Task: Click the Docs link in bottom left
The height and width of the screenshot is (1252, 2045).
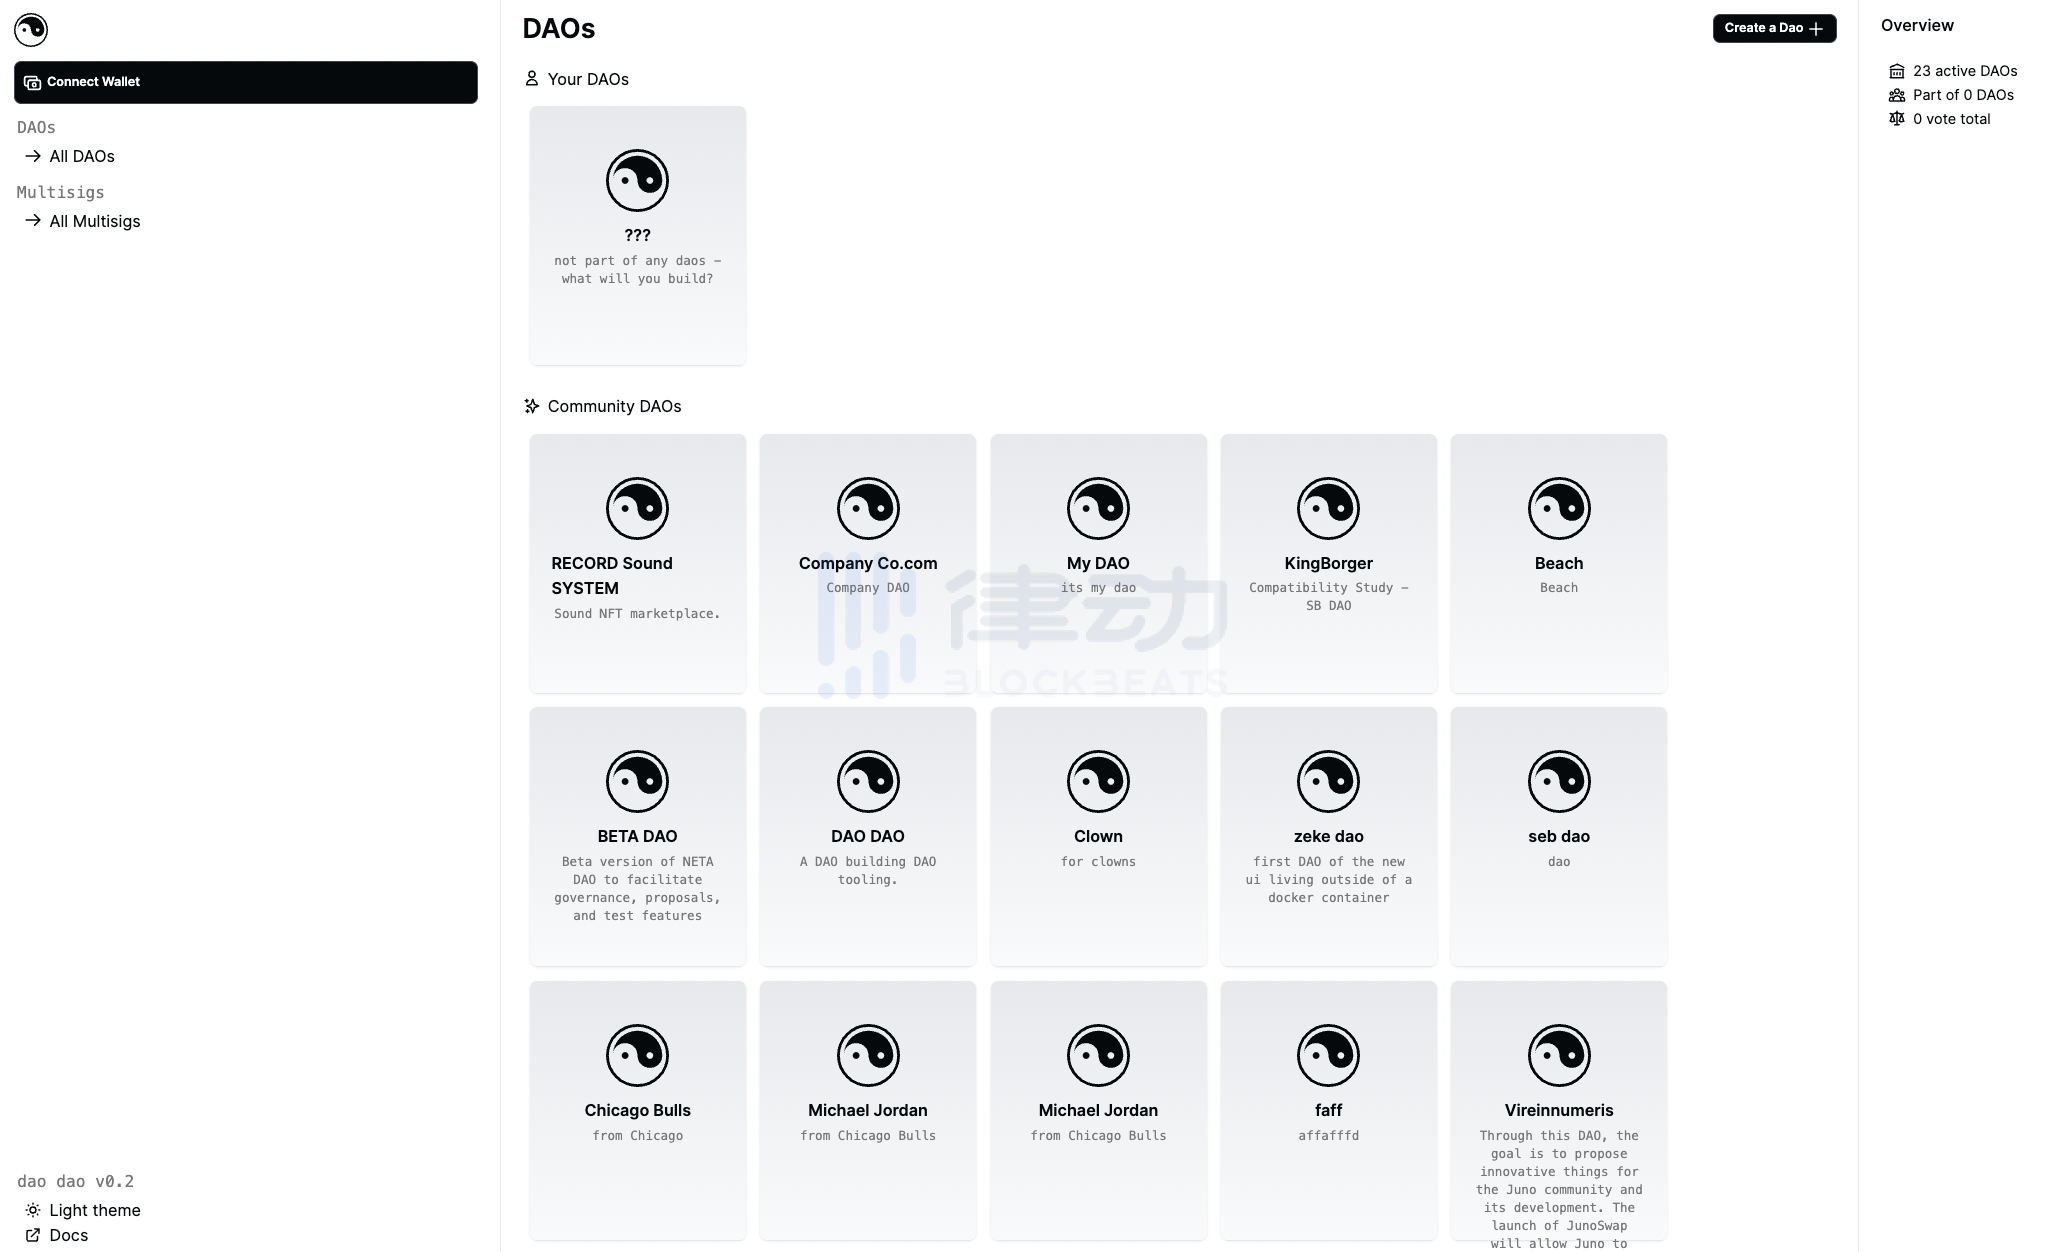Action: click(x=67, y=1236)
